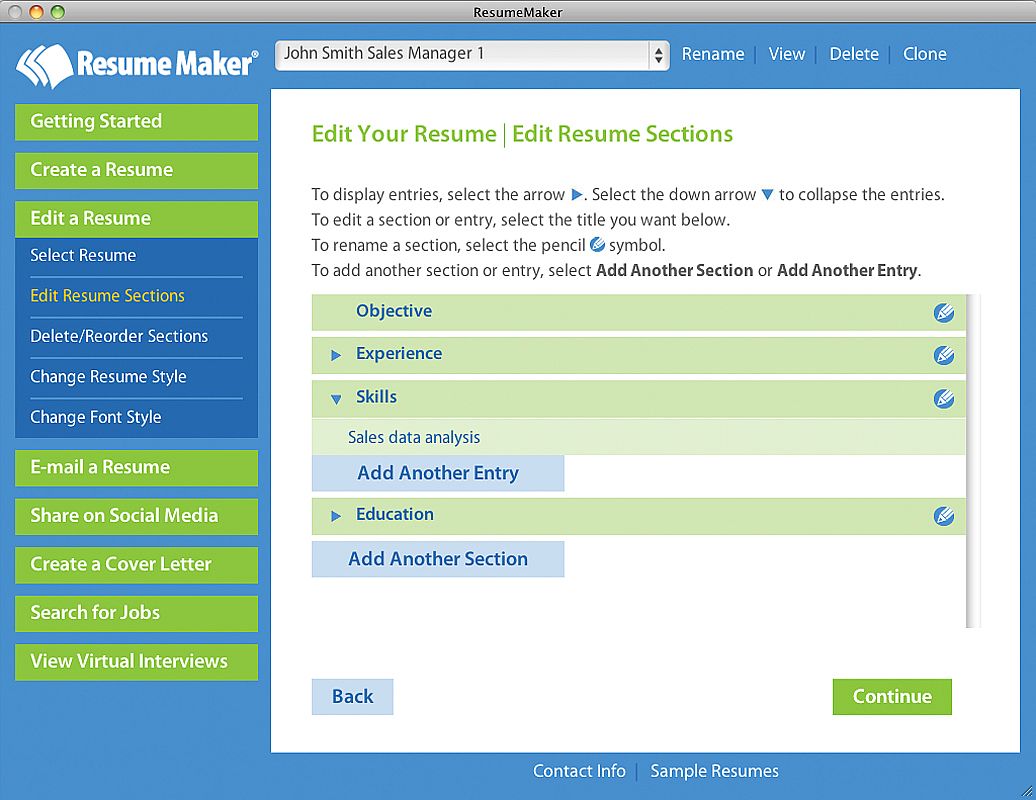Open the Create a Cover Letter tab
The width and height of the screenshot is (1036, 800).
click(136, 565)
